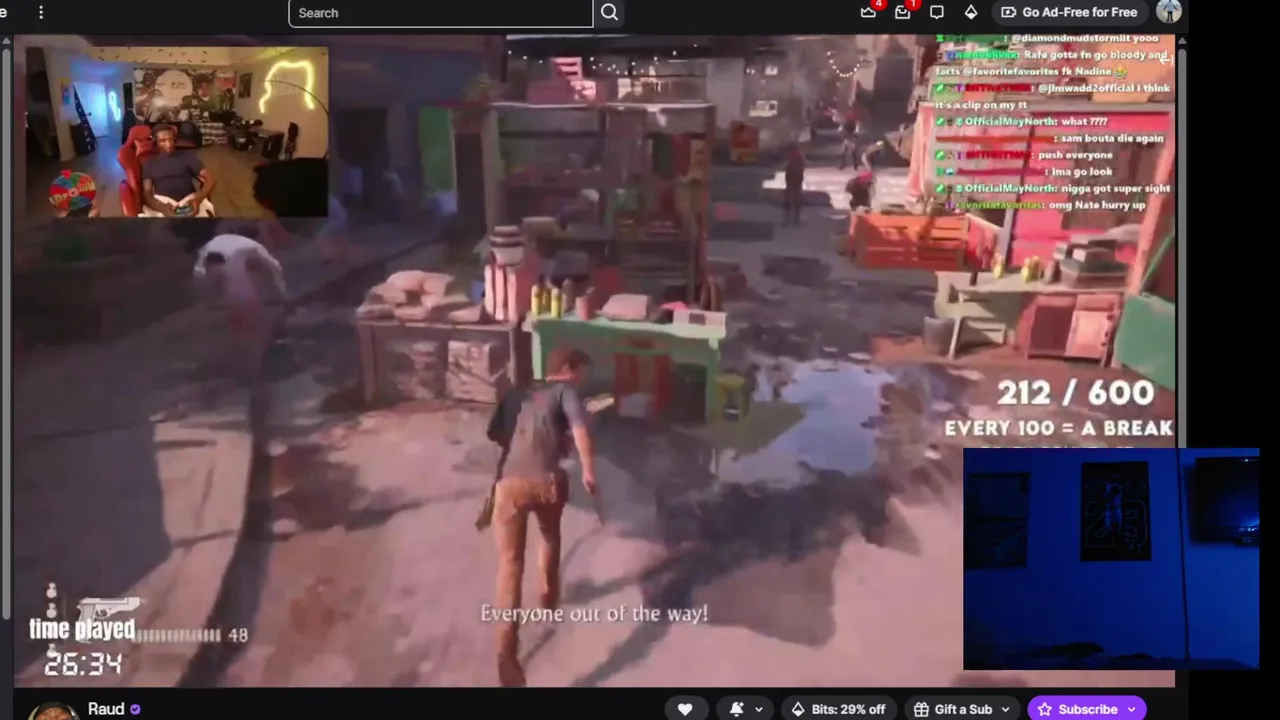Expand the Subscribe dropdown chevron
This screenshot has height=720, width=1280.
[x=1132, y=709]
